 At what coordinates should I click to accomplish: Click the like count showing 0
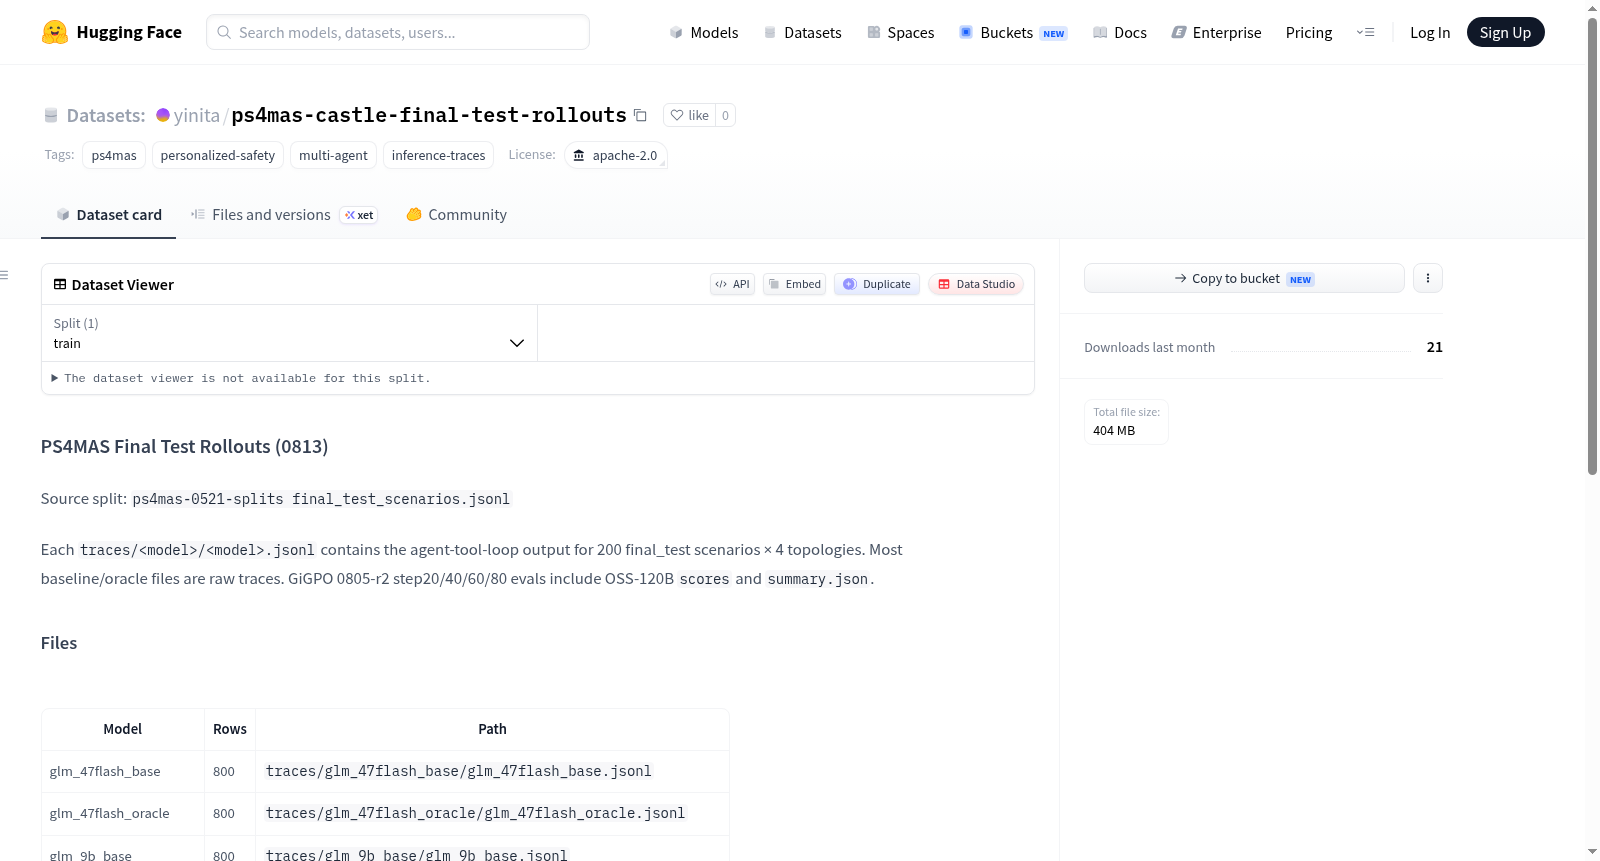click(725, 115)
